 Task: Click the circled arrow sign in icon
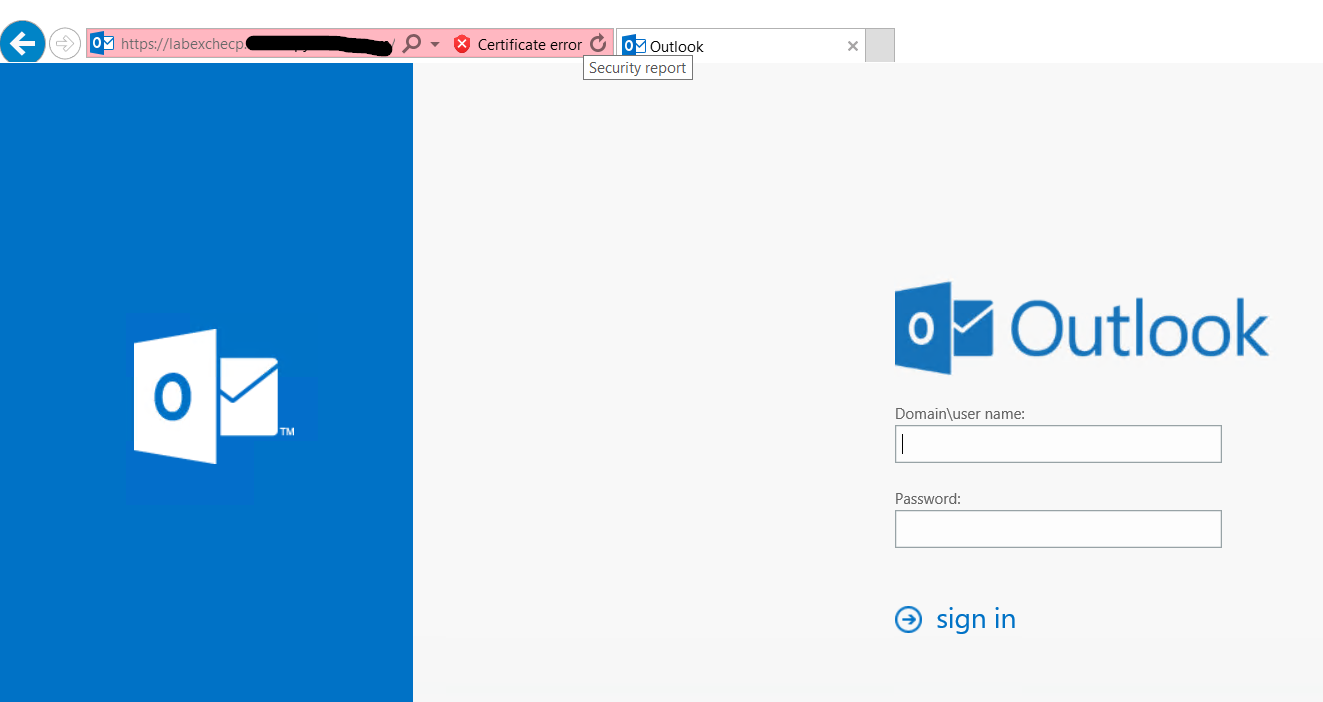click(908, 620)
